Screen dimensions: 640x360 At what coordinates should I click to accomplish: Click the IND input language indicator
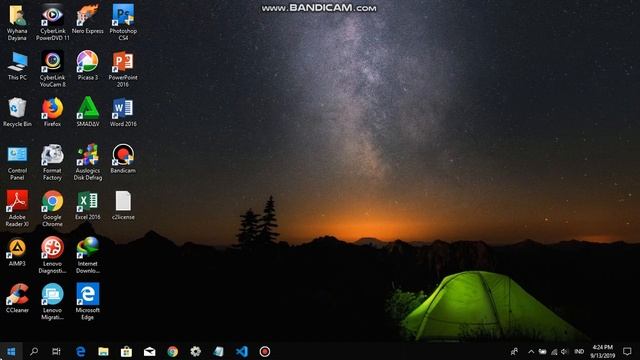coord(579,351)
